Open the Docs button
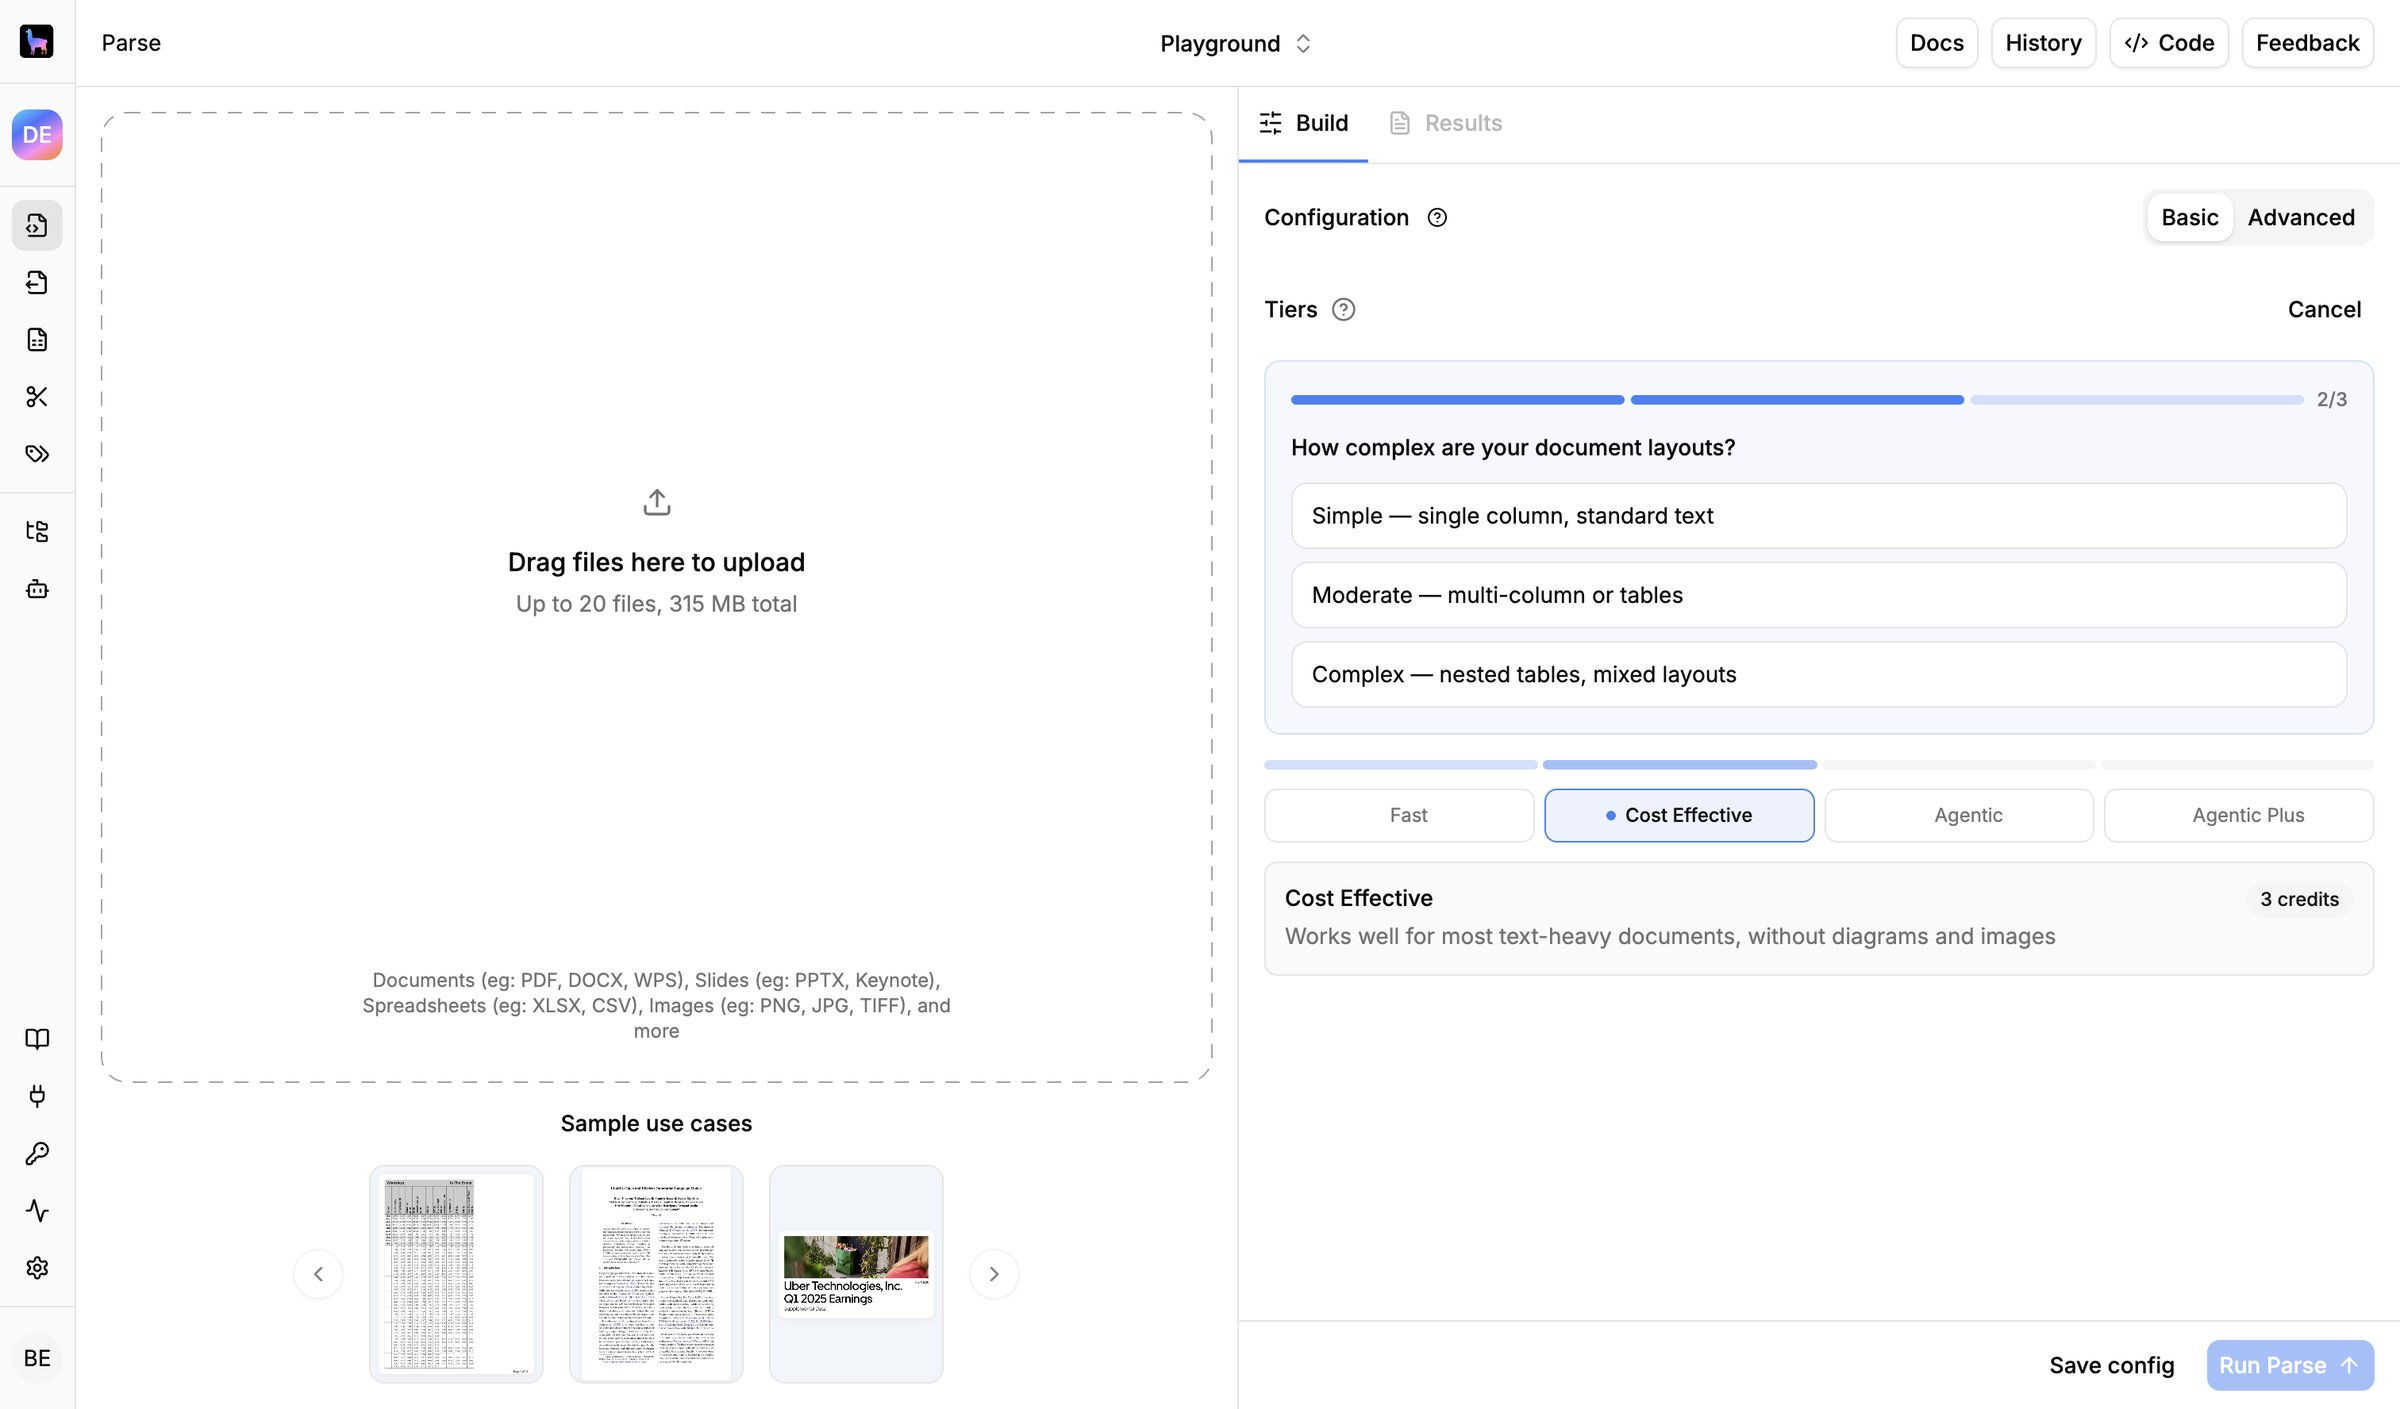This screenshot has width=2400, height=1409. (1937, 43)
